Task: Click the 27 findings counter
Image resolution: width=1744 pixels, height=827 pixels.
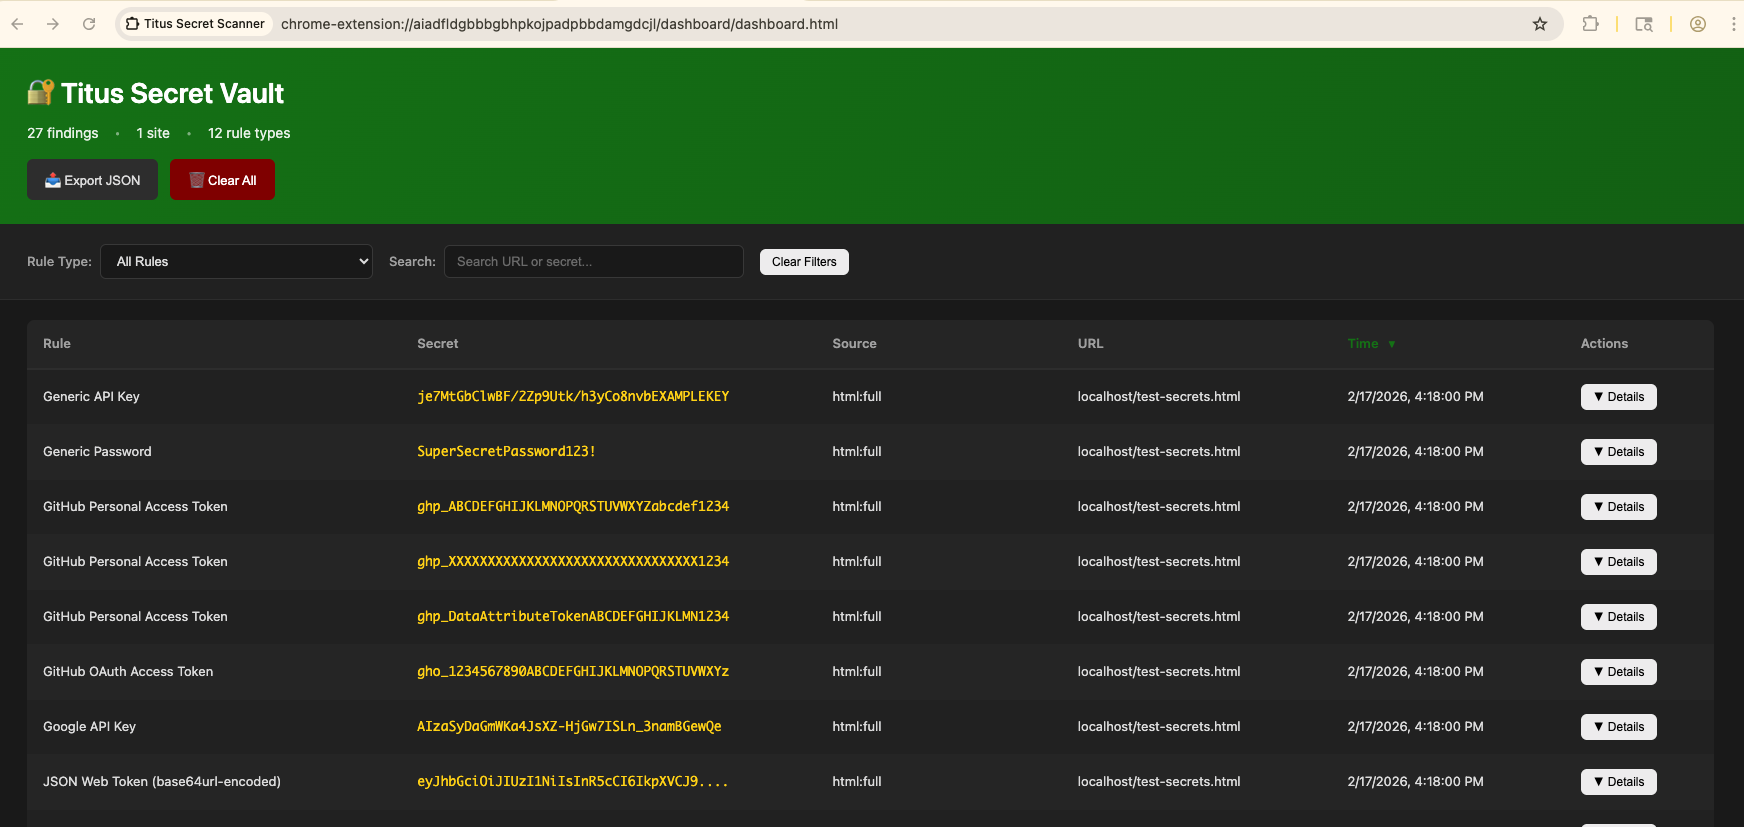Action: [63, 133]
